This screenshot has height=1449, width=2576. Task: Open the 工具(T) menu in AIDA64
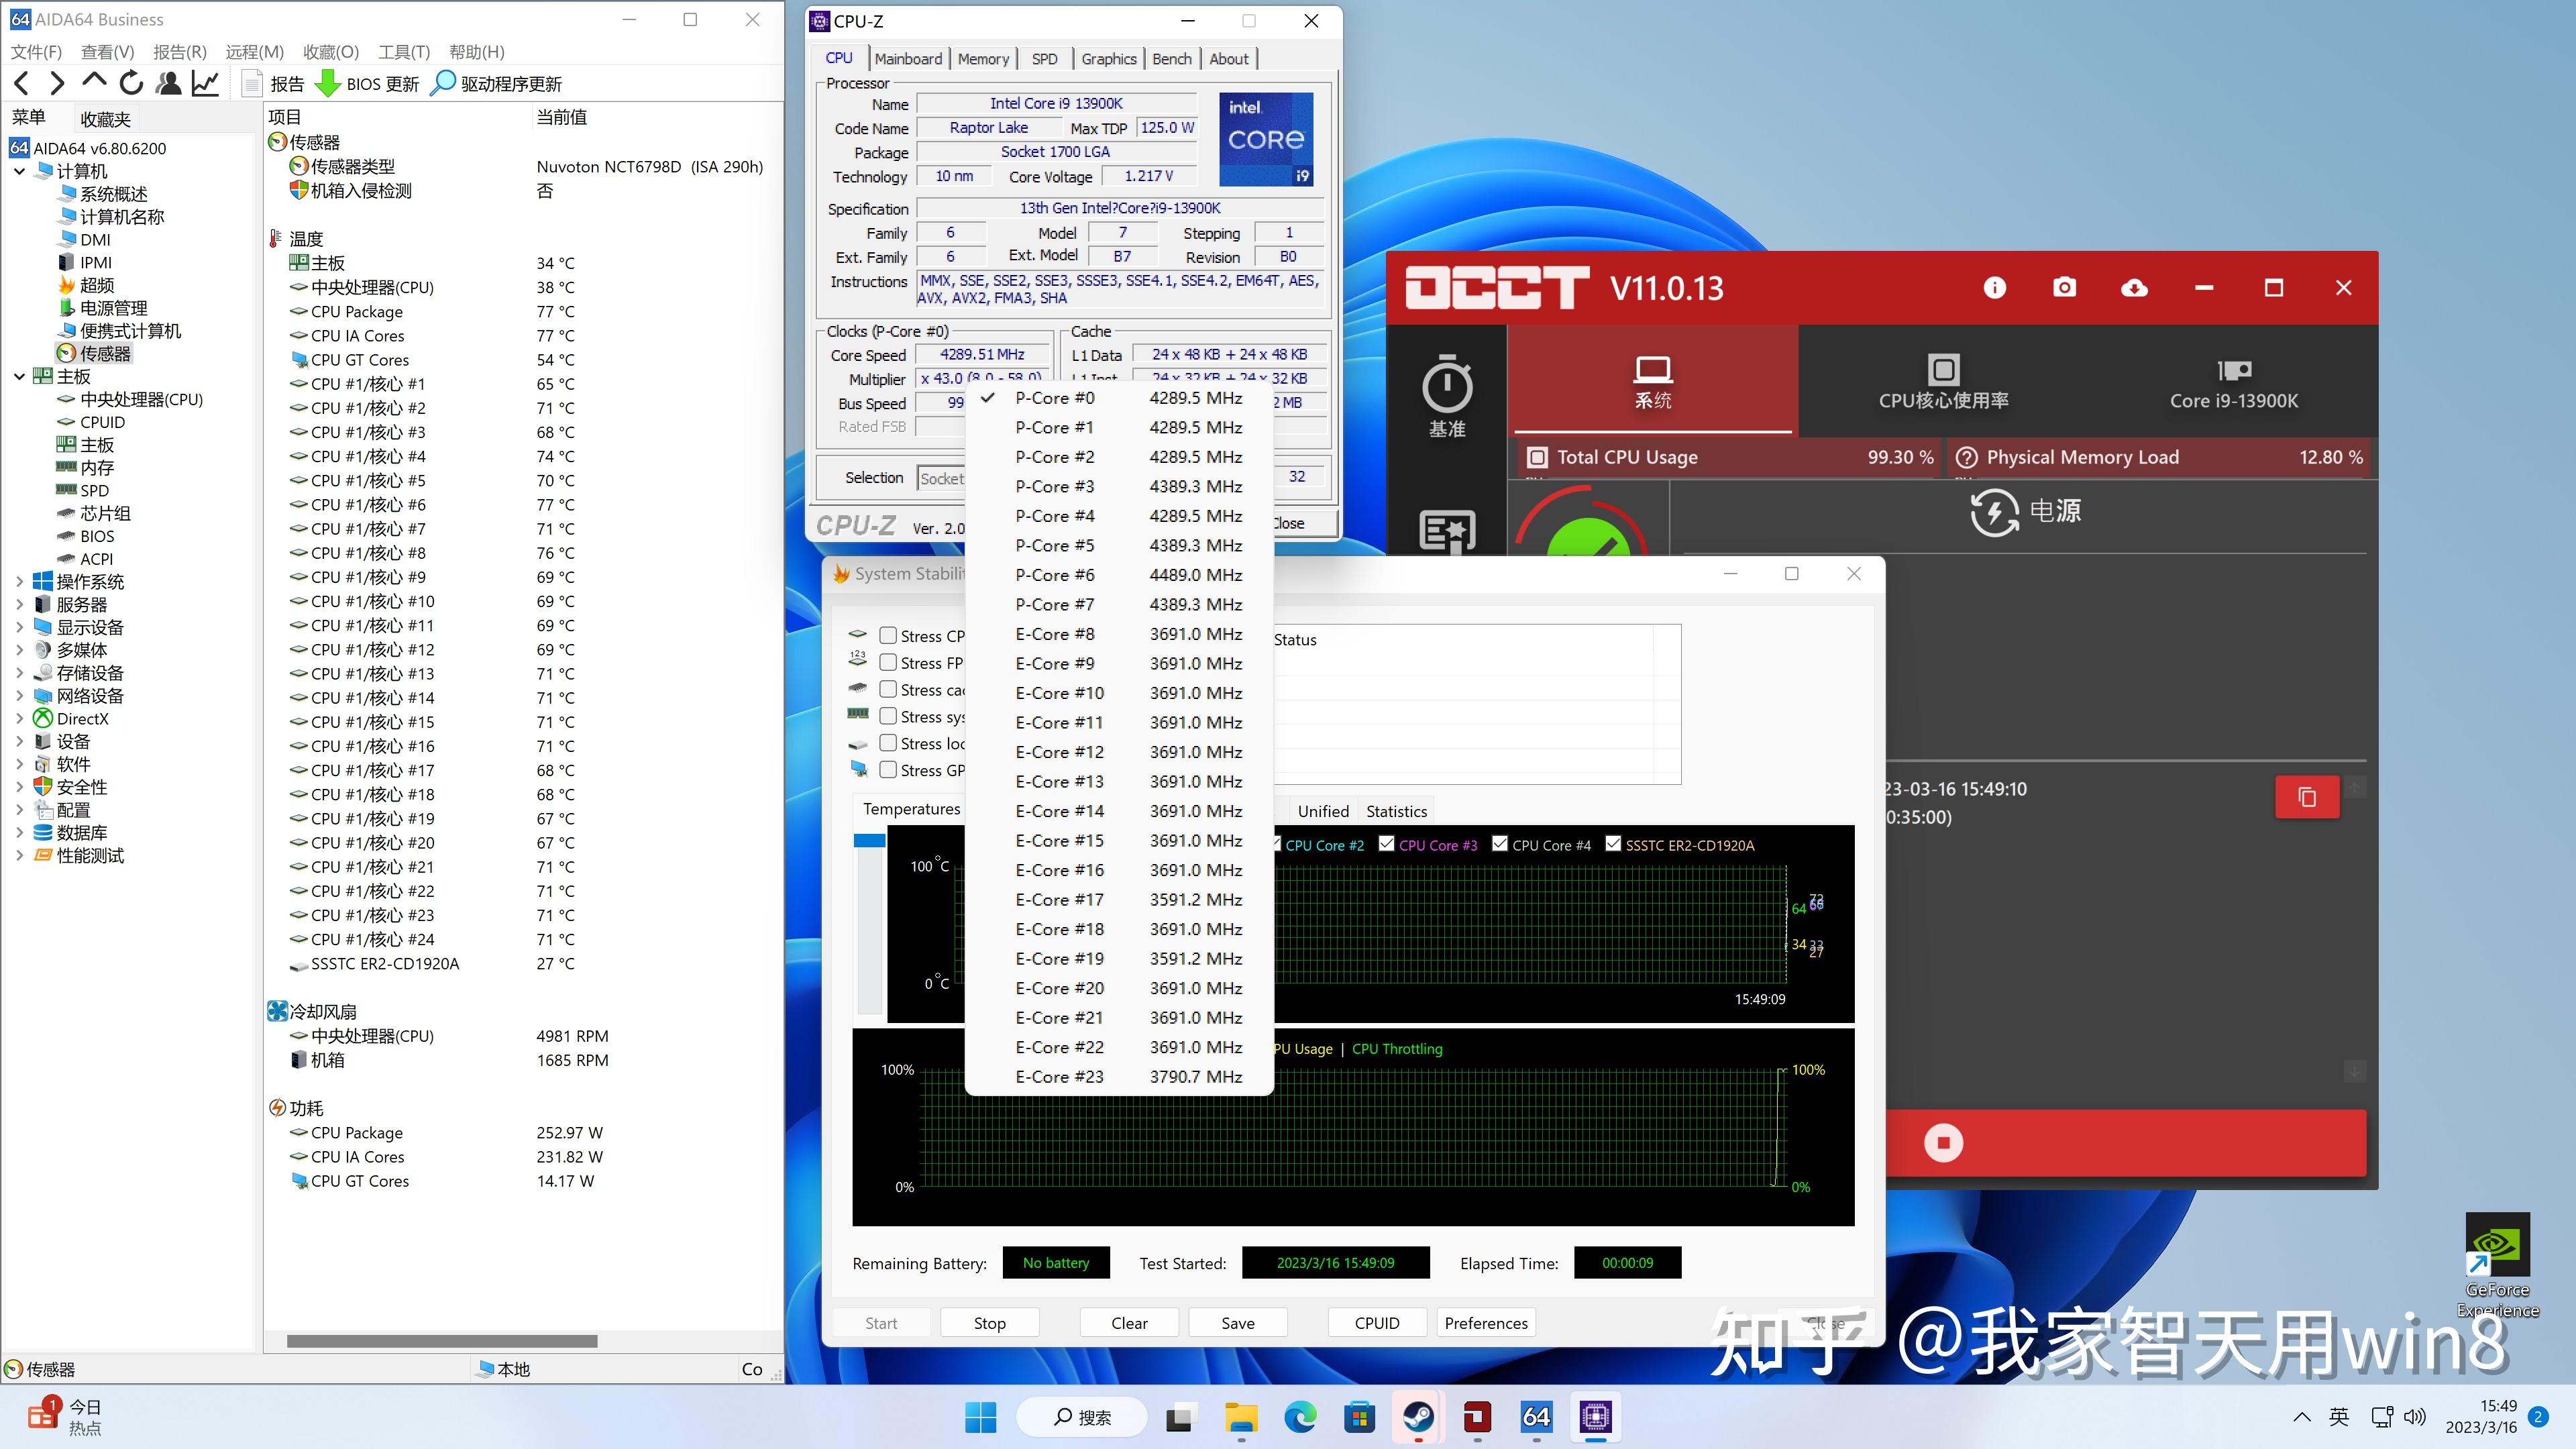[403, 52]
